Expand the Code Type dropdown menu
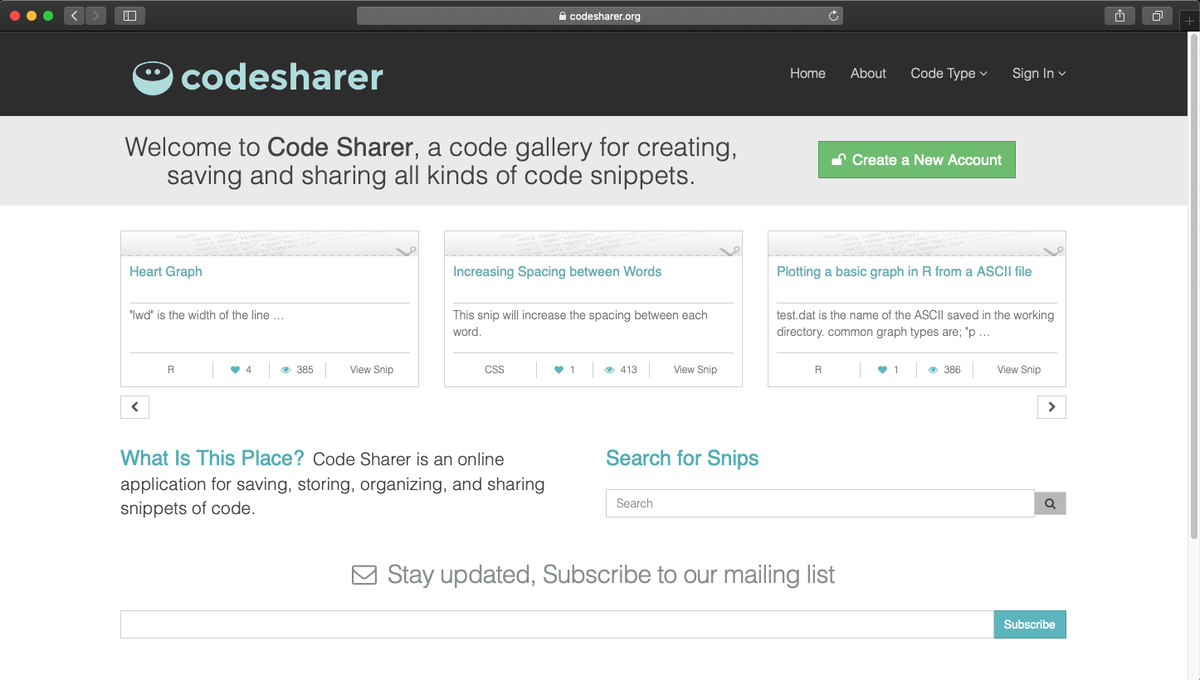This screenshot has height=680, width=1200. point(949,73)
